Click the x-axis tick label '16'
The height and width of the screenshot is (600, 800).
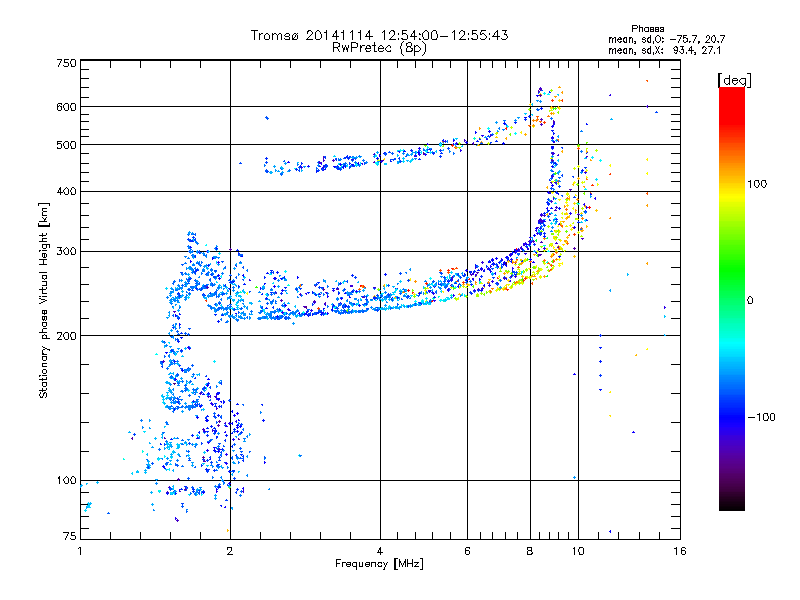coord(680,551)
